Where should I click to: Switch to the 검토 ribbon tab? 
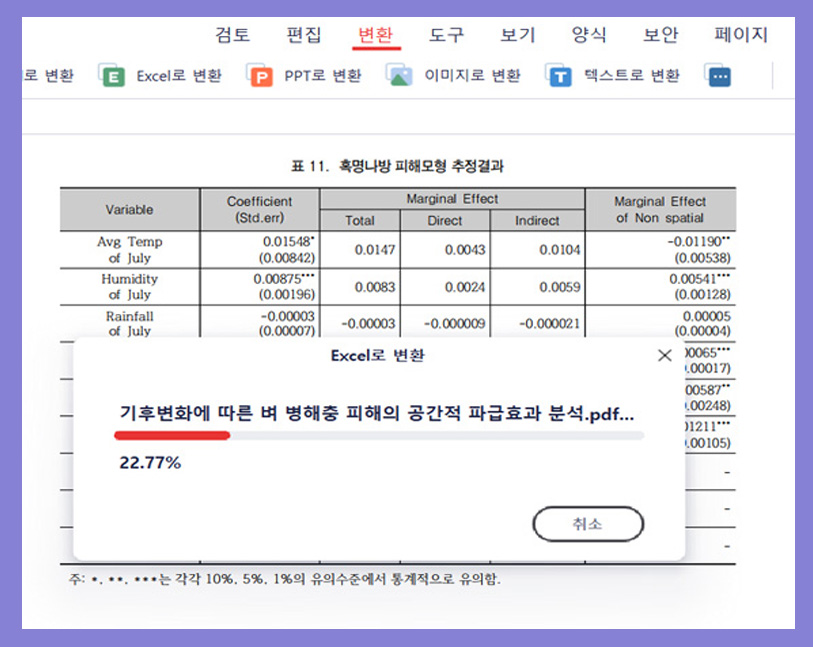tap(231, 35)
